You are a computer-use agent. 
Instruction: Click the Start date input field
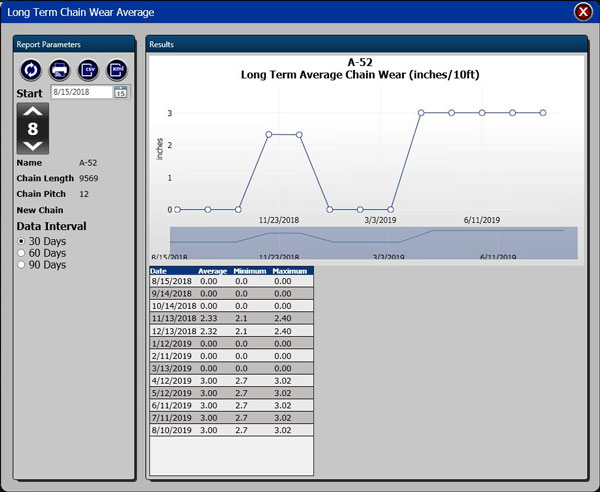pyautogui.click(x=80, y=92)
